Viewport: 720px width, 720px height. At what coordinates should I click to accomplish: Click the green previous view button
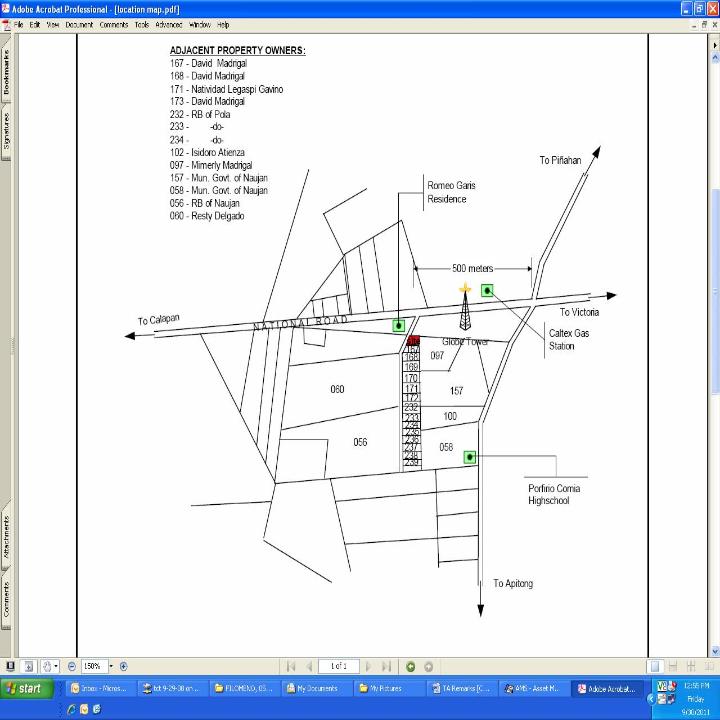(x=410, y=666)
